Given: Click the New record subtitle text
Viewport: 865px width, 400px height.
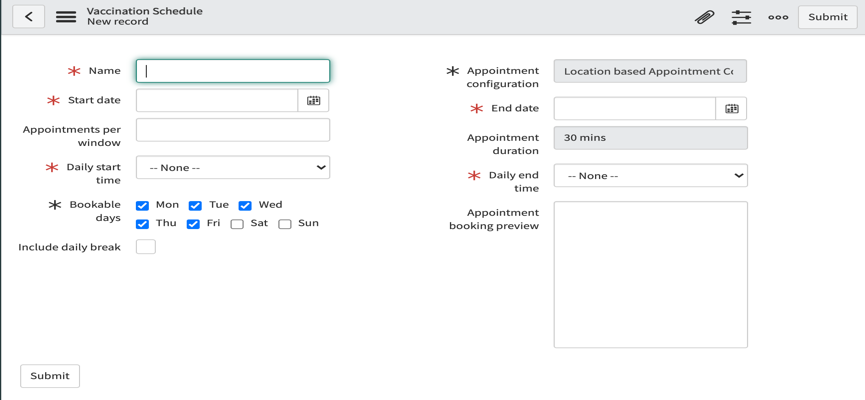Looking at the screenshot, I should tap(118, 22).
